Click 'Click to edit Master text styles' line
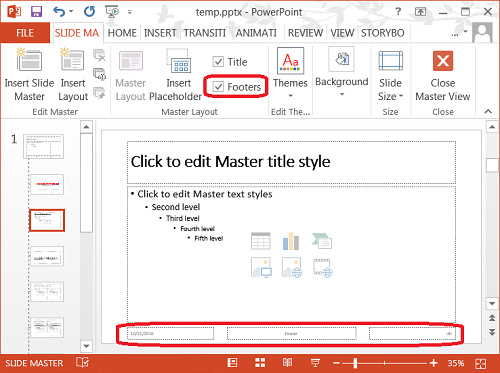 [x=205, y=194]
